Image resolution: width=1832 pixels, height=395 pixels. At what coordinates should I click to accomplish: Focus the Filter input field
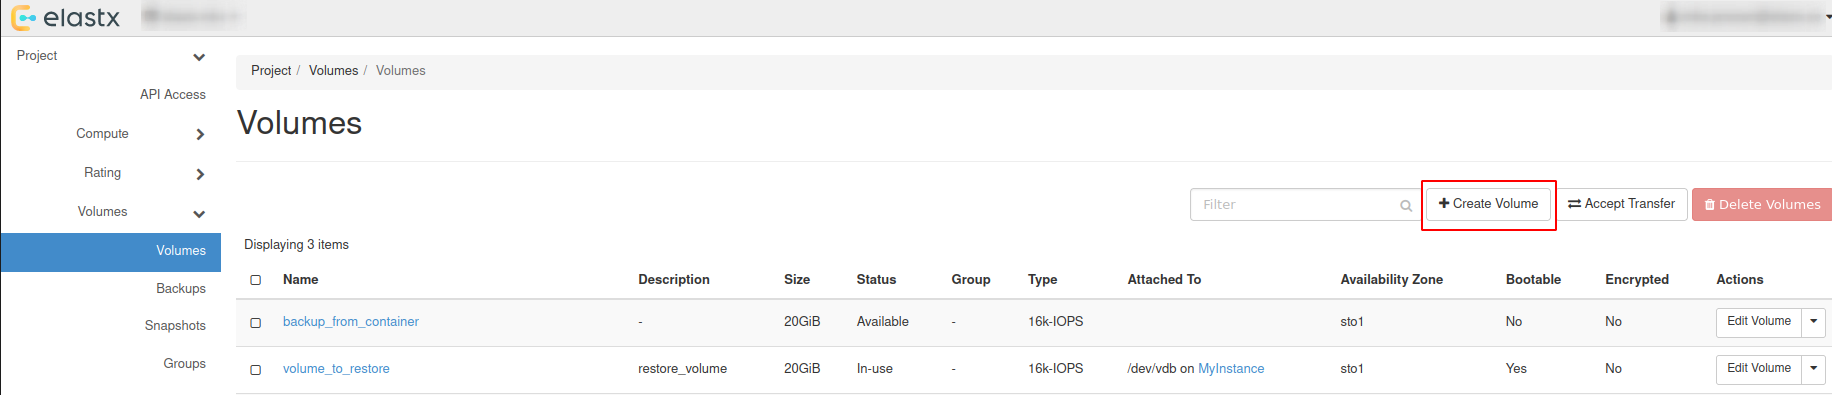pos(1304,204)
